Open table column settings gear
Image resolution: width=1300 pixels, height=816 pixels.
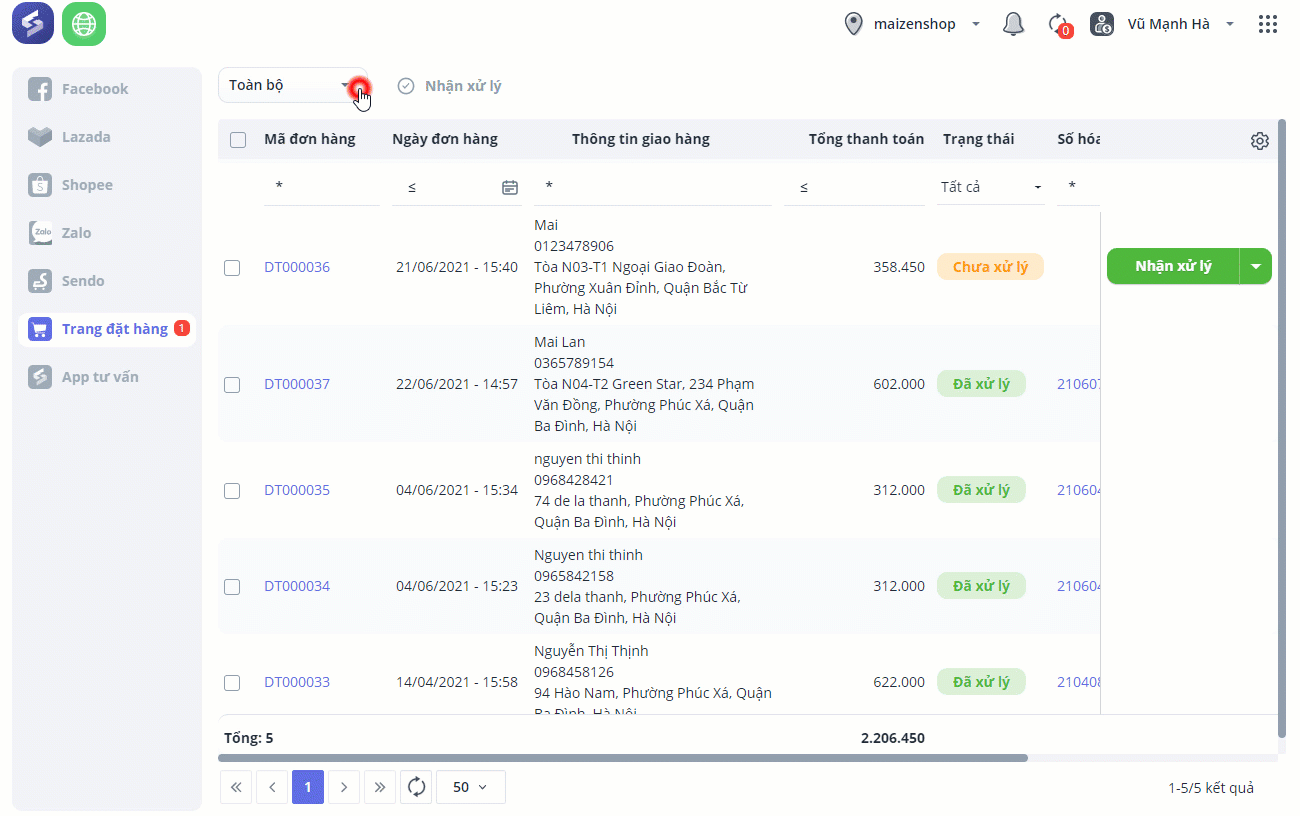(1259, 141)
